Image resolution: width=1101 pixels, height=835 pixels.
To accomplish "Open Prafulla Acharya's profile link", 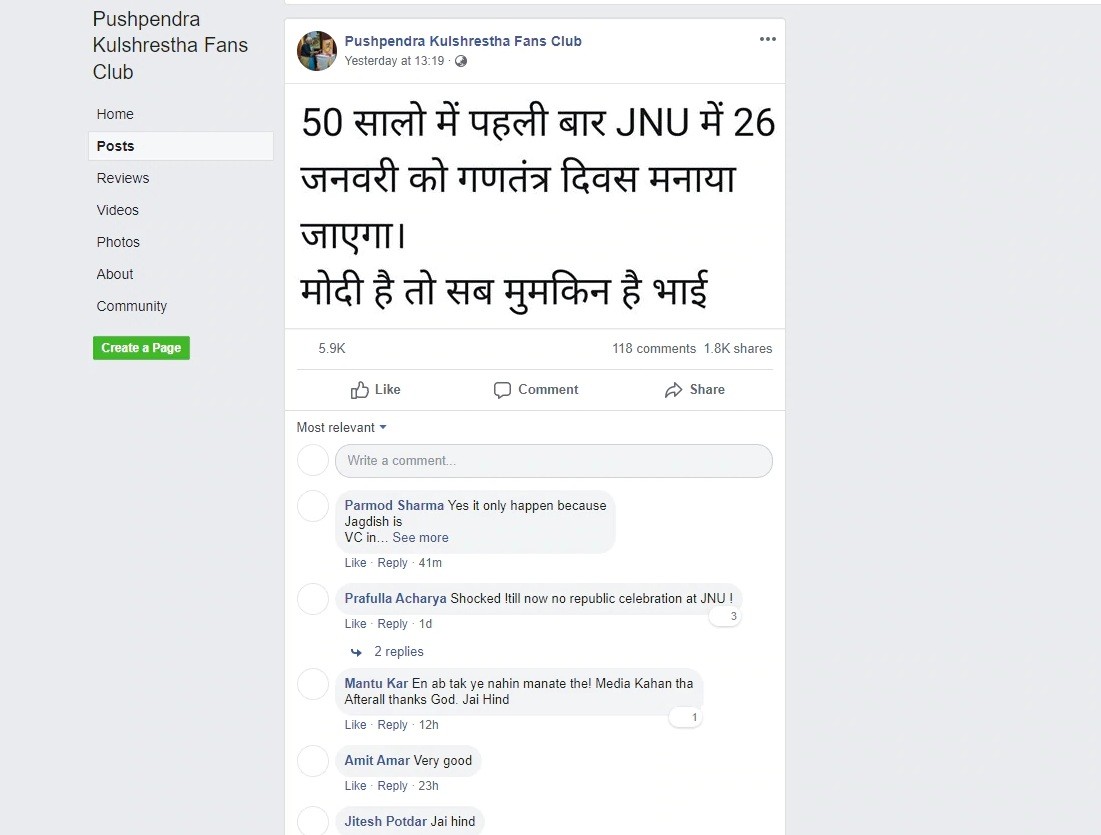I will click(x=395, y=598).
